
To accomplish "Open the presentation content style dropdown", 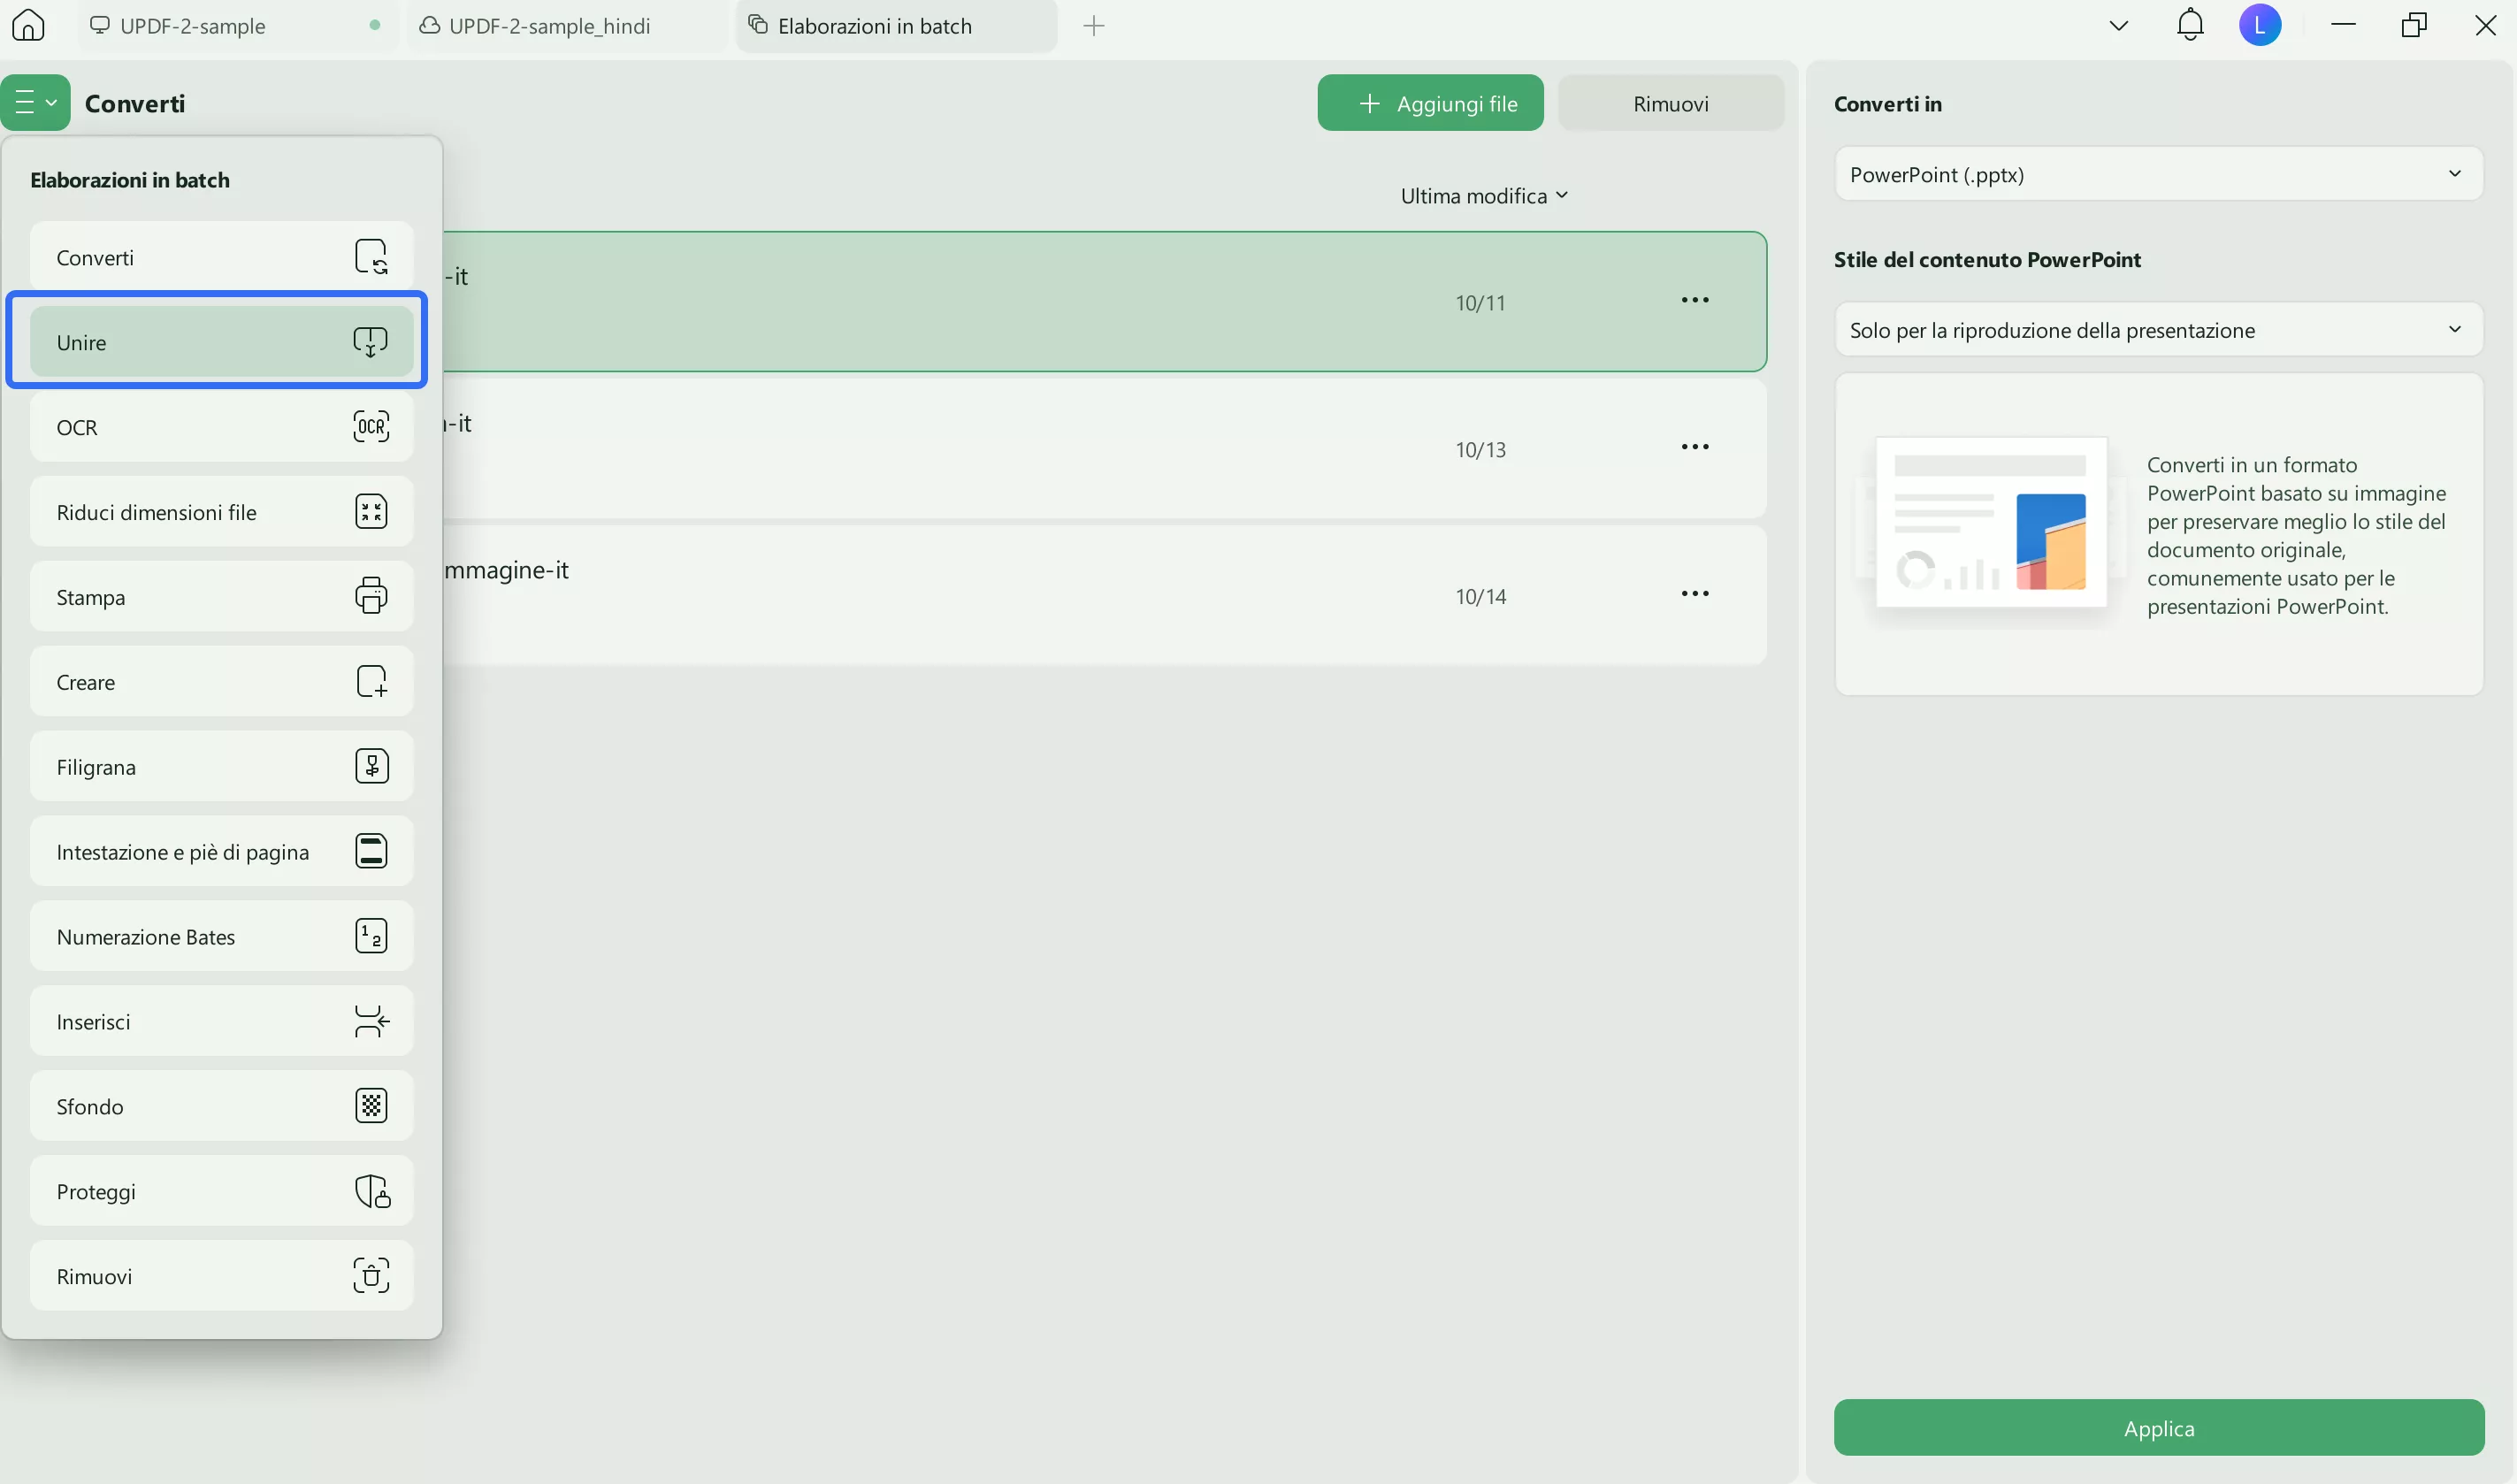I will click(2158, 330).
